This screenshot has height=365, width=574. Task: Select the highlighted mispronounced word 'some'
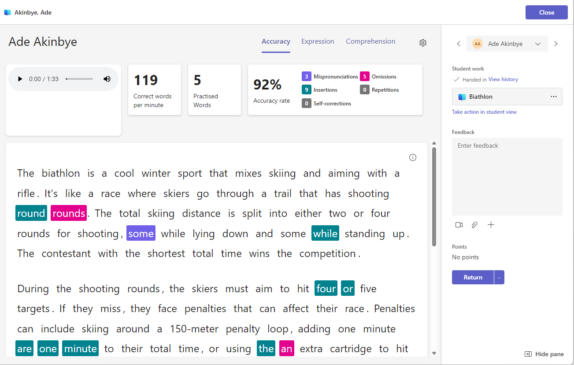pos(141,234)
